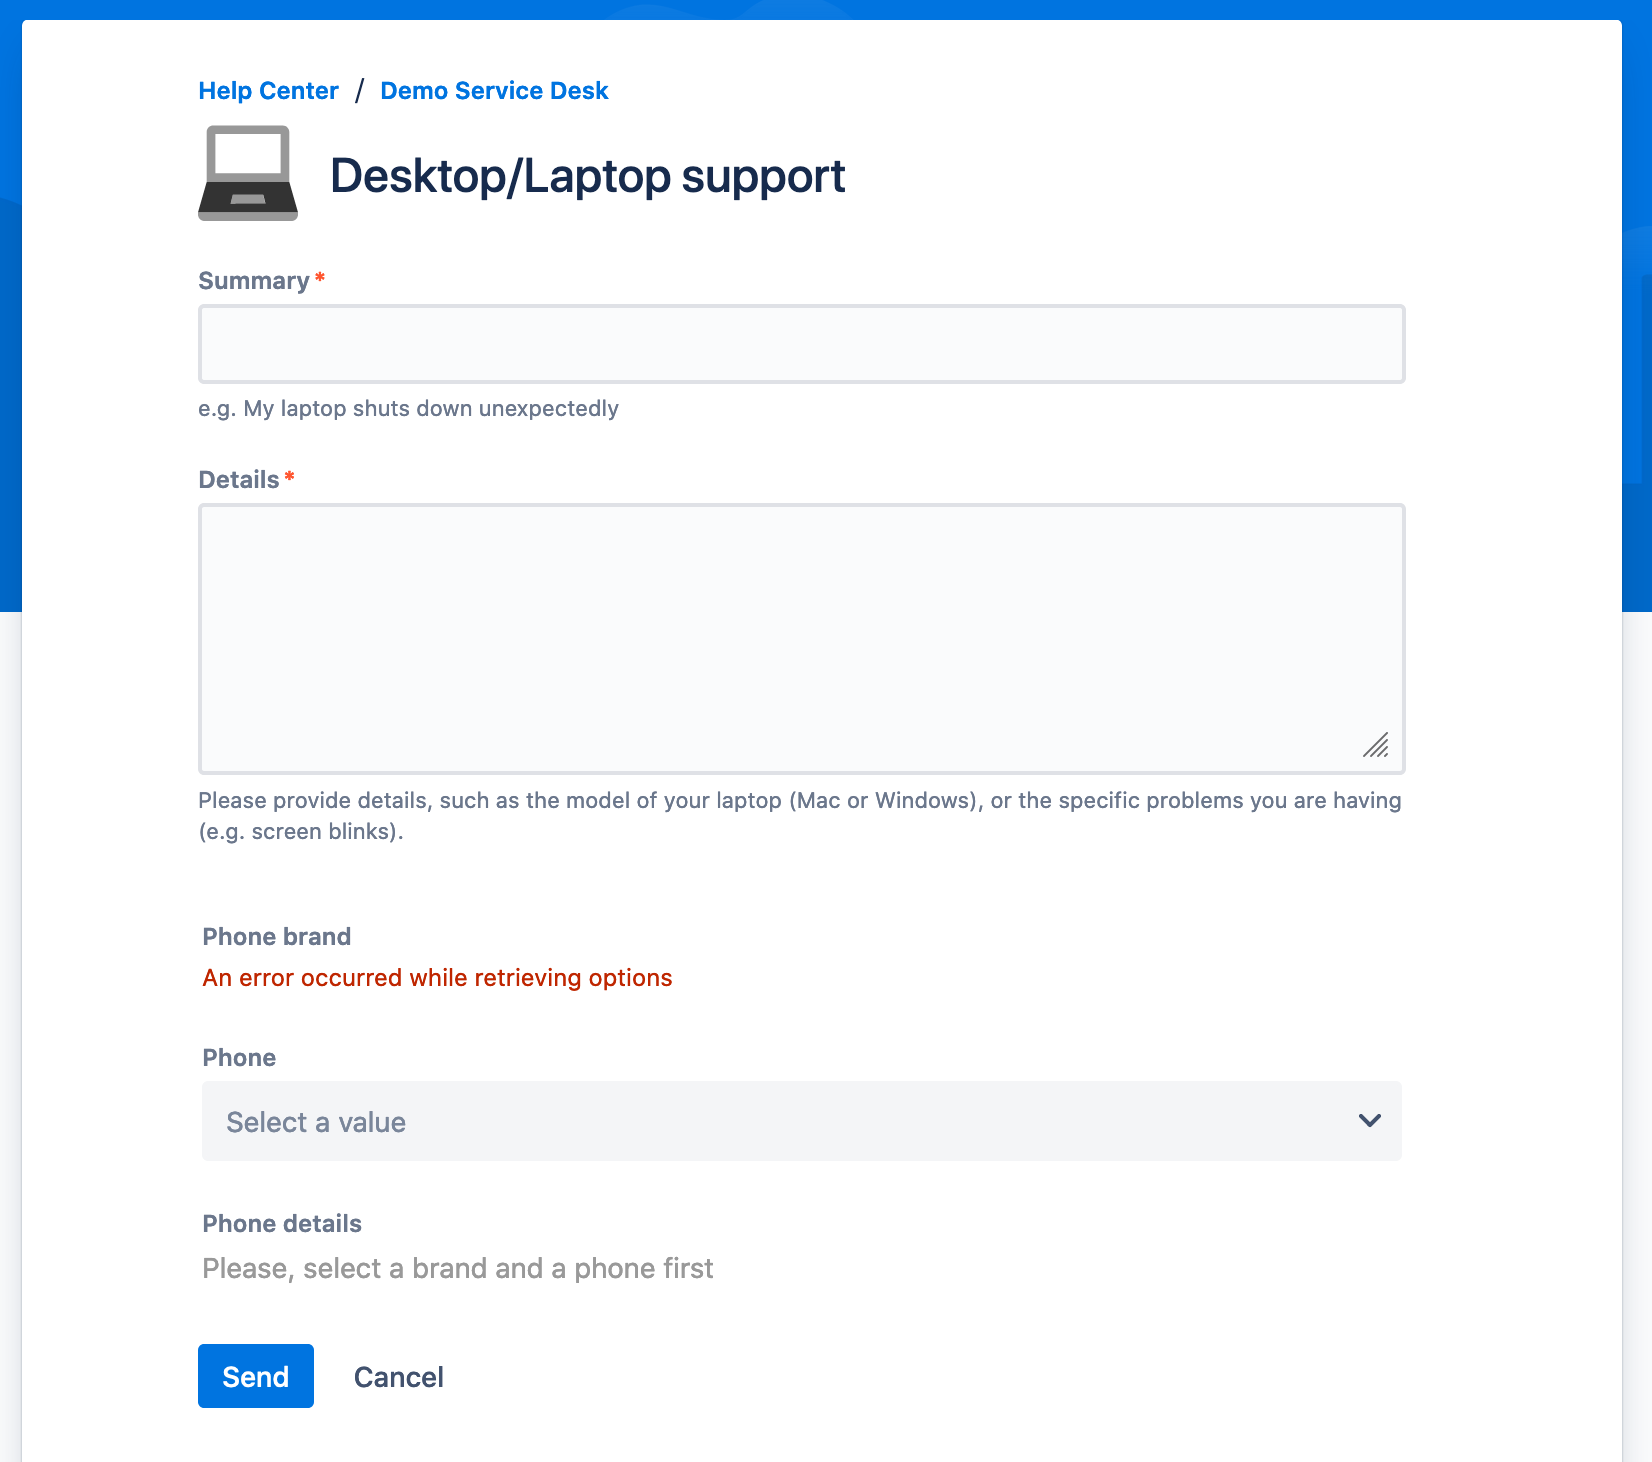Click the resize handle of the Details box
Screen dimensions: 1652x1462
1376,745
